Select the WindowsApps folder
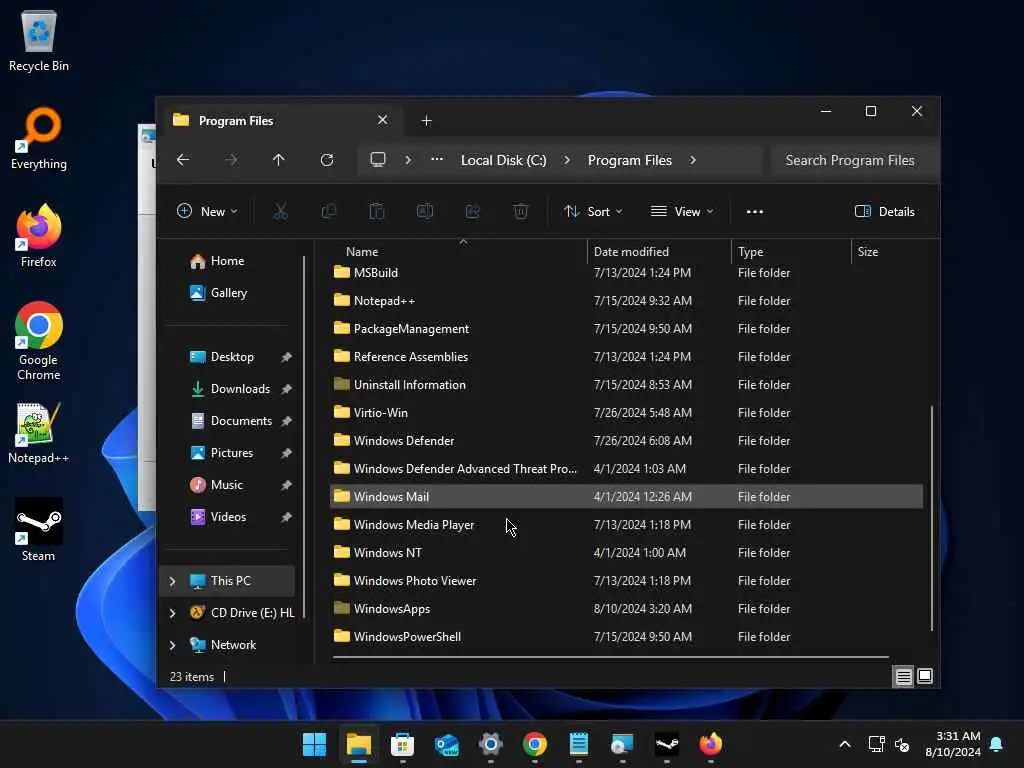Screen dimensions: 1024x768 coord(626,609)
